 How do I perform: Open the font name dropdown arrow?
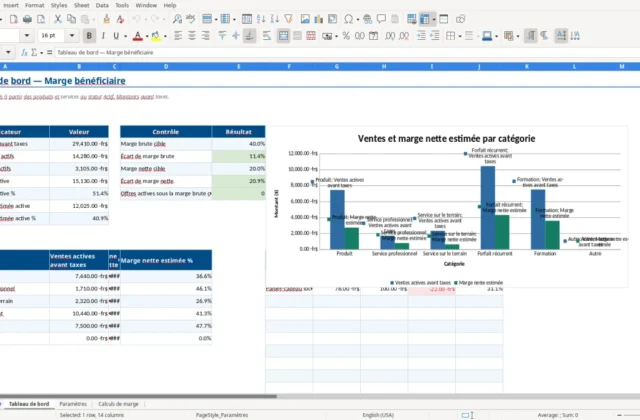pyautogui.click(x=27, y=36)
